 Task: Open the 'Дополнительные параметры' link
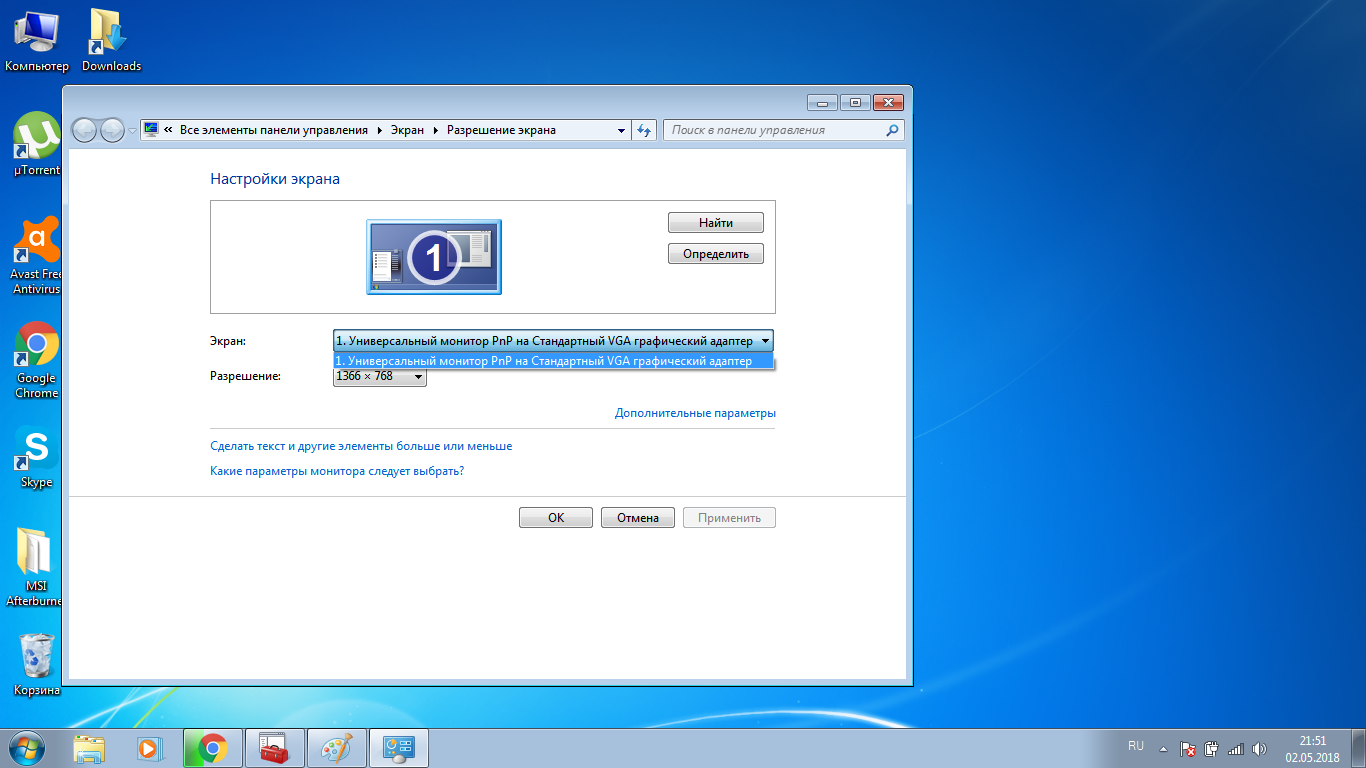tap(696, 413)
